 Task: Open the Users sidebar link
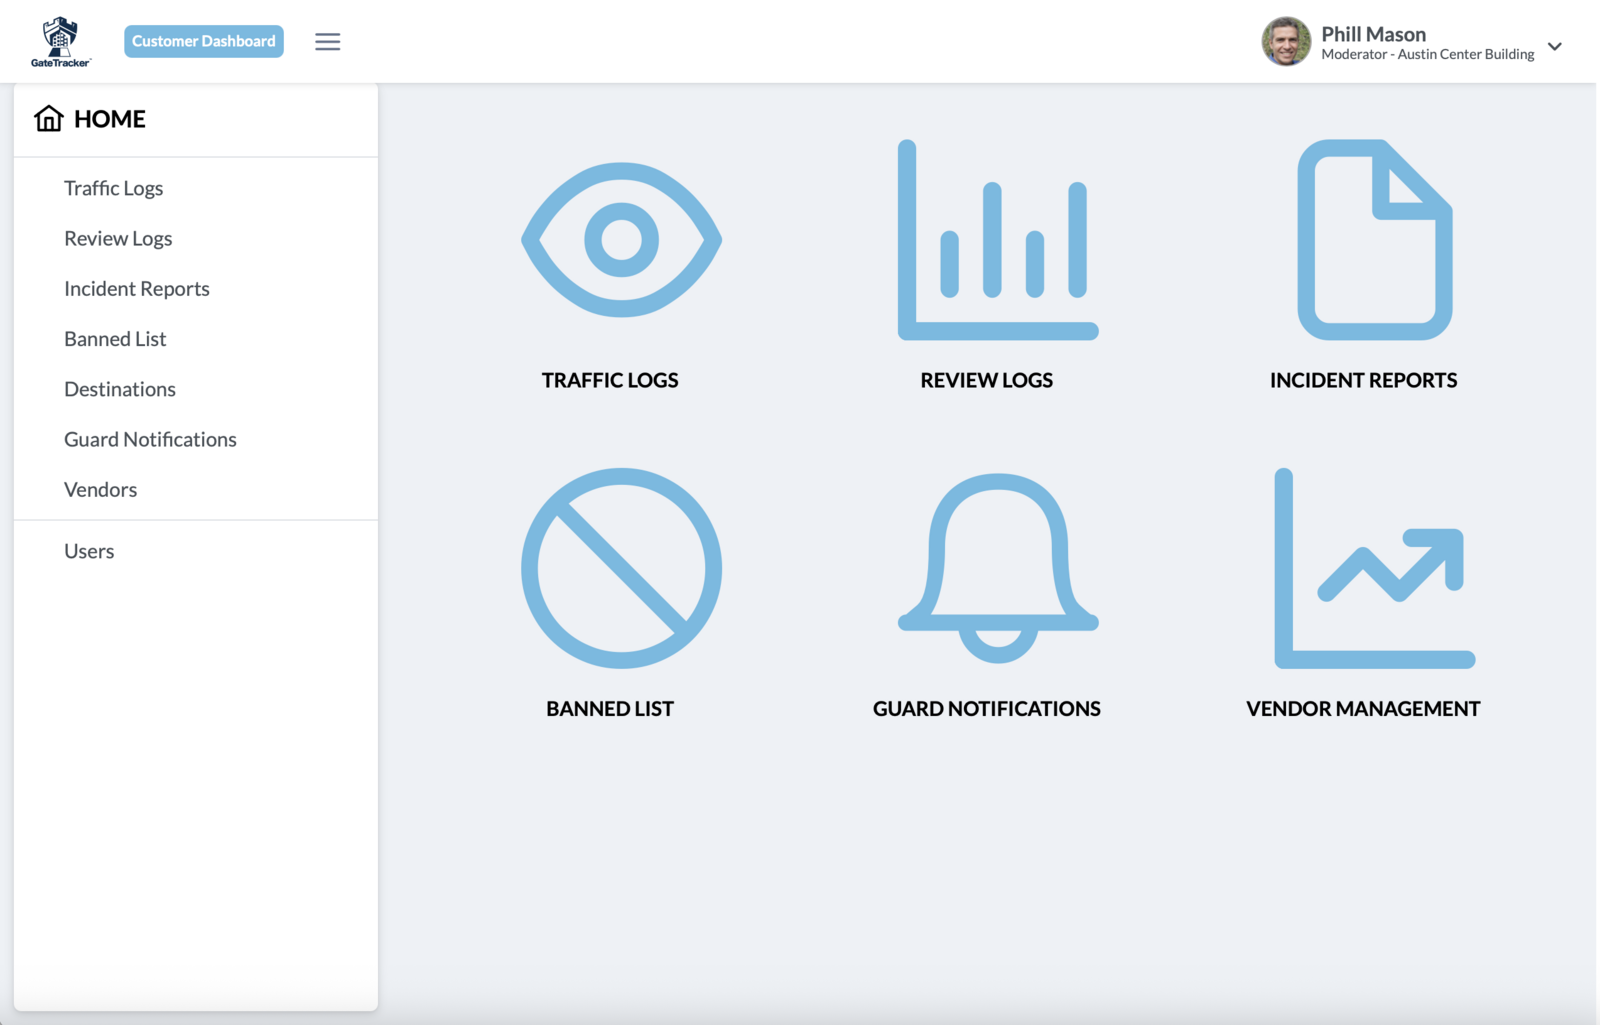[x=89, y=551]
